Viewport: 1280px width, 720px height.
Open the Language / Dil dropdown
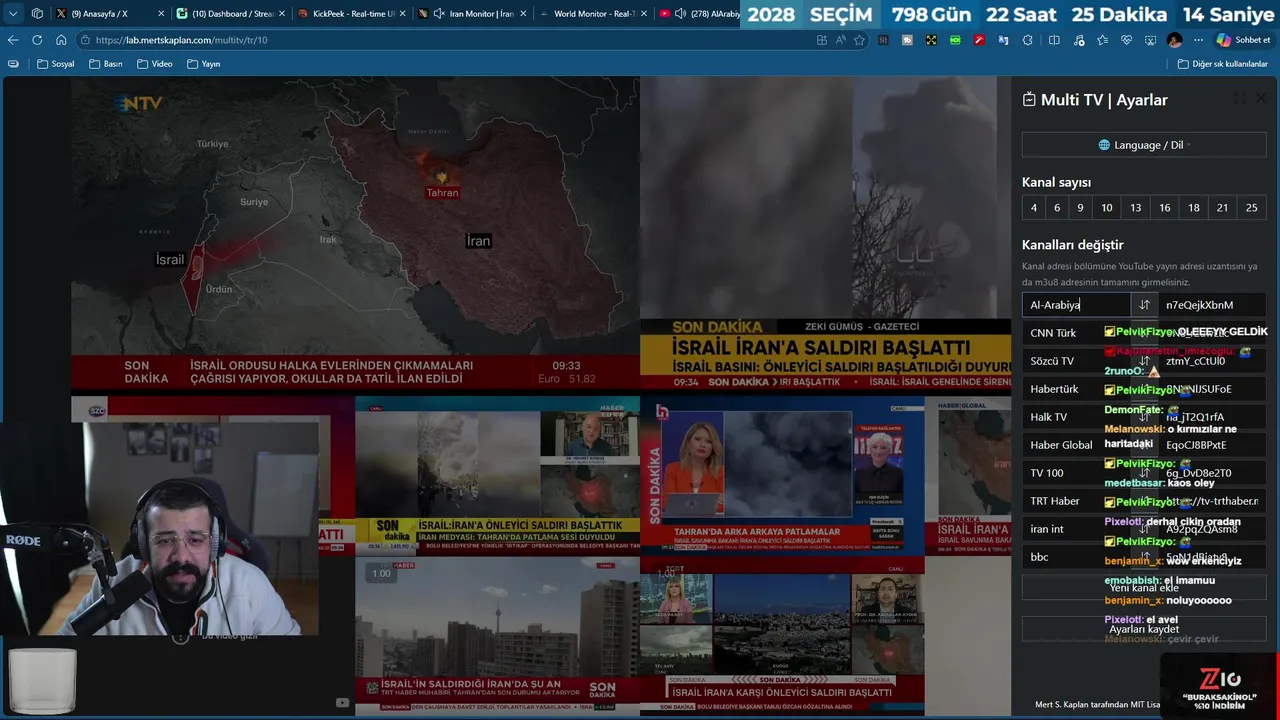(1144, 145)
